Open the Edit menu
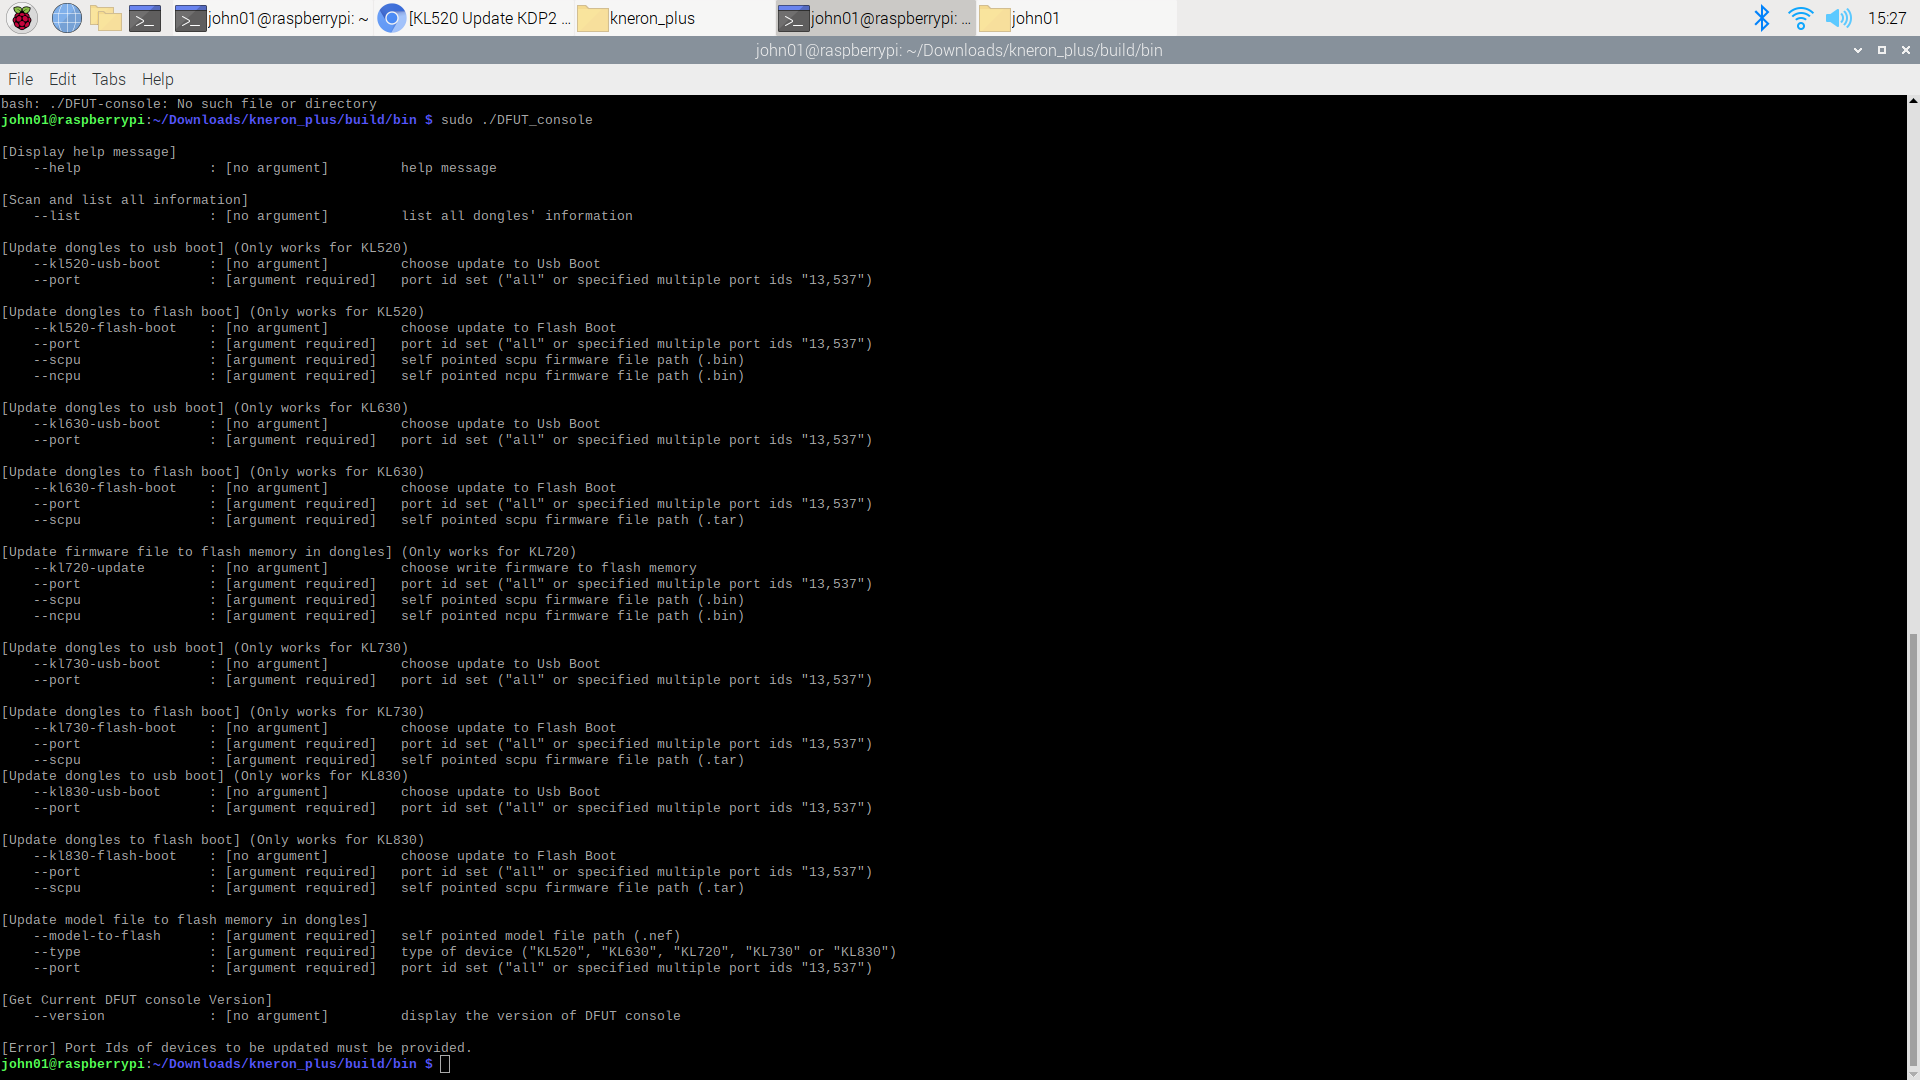 (62, 79)
